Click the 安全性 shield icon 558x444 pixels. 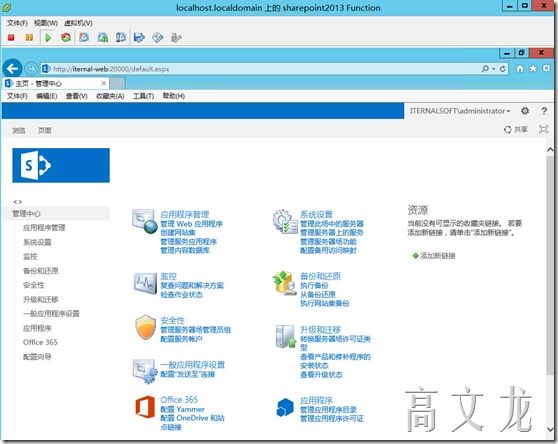pos(146,327)
